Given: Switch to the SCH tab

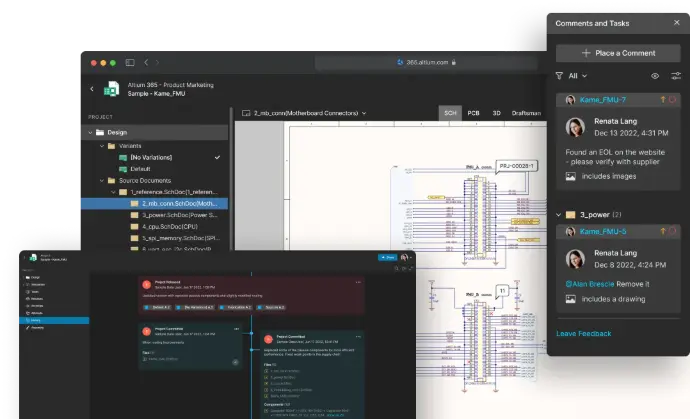Looking at the screenshot, I should pos(450,113).
